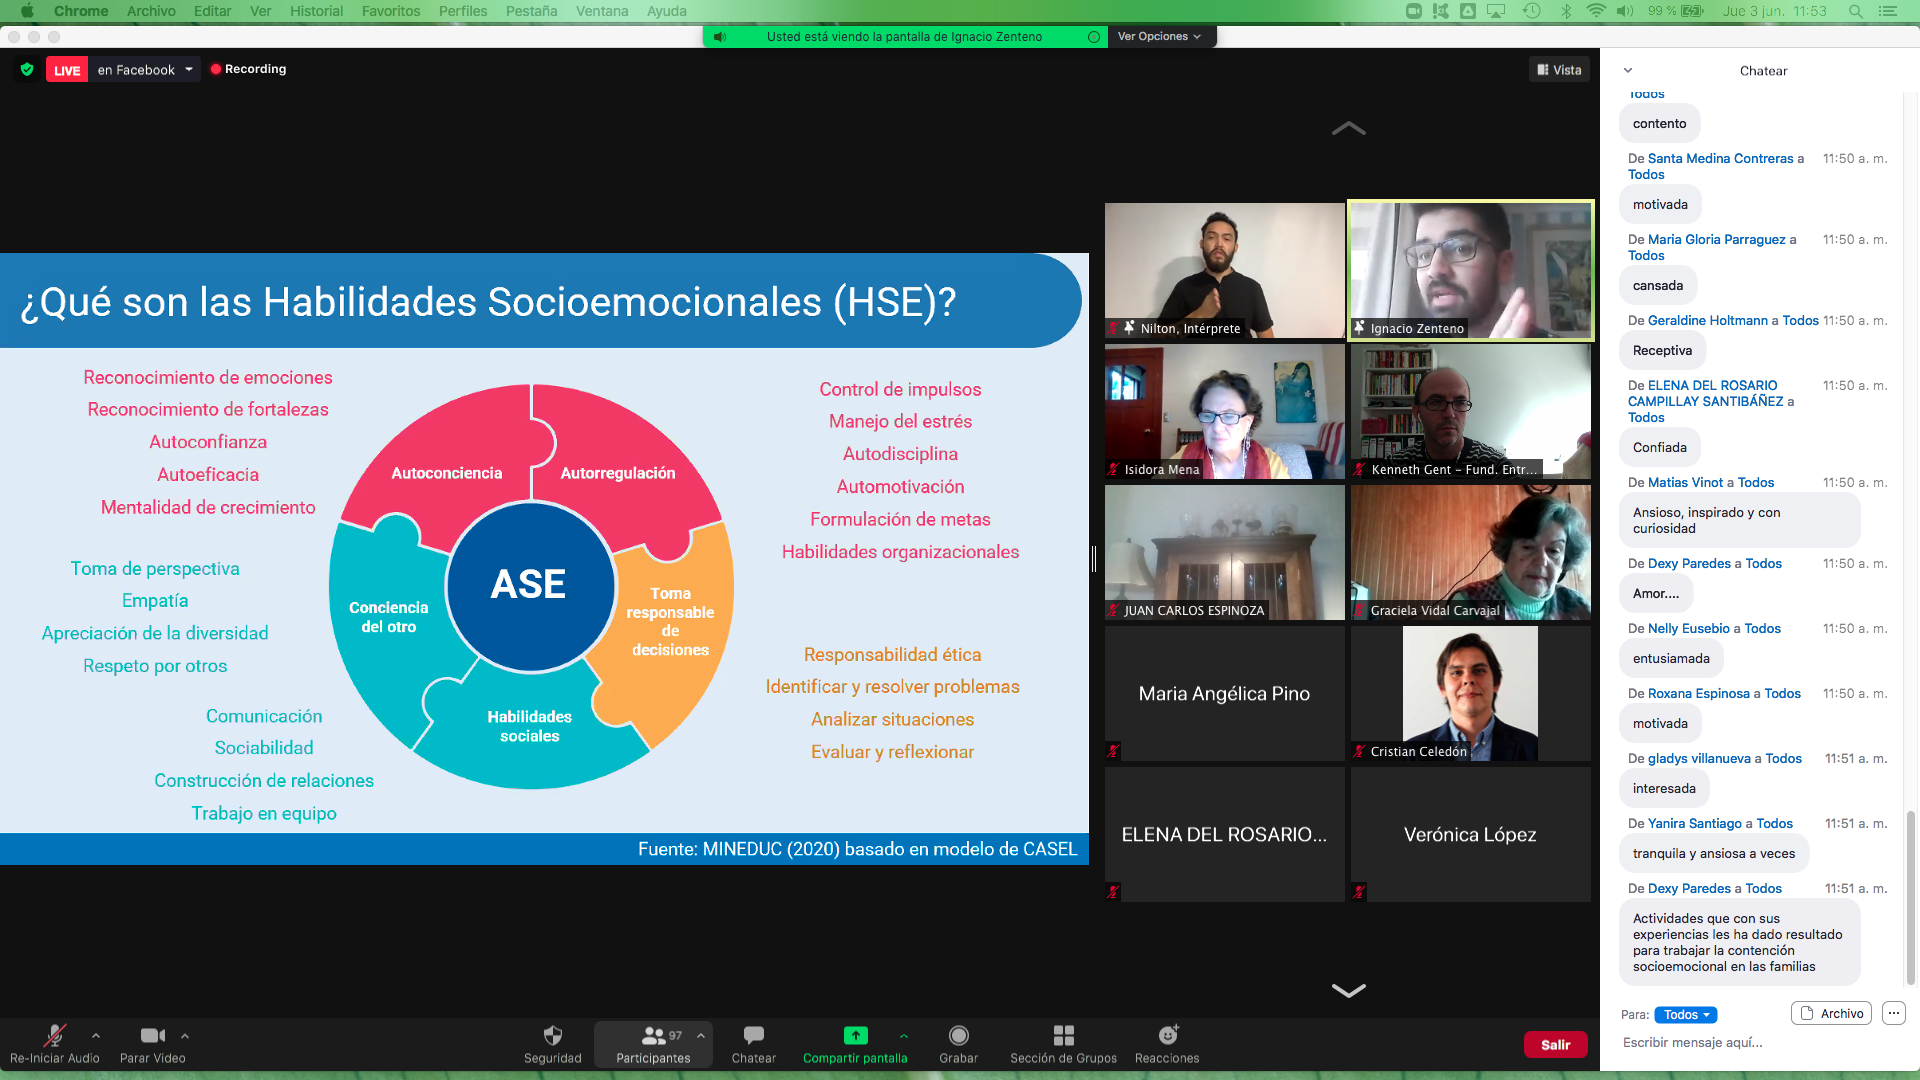This screenshot has height=1080, width=1920.
Task: Start recording with Grabar icon
Action: click(x=958, y=1036)
